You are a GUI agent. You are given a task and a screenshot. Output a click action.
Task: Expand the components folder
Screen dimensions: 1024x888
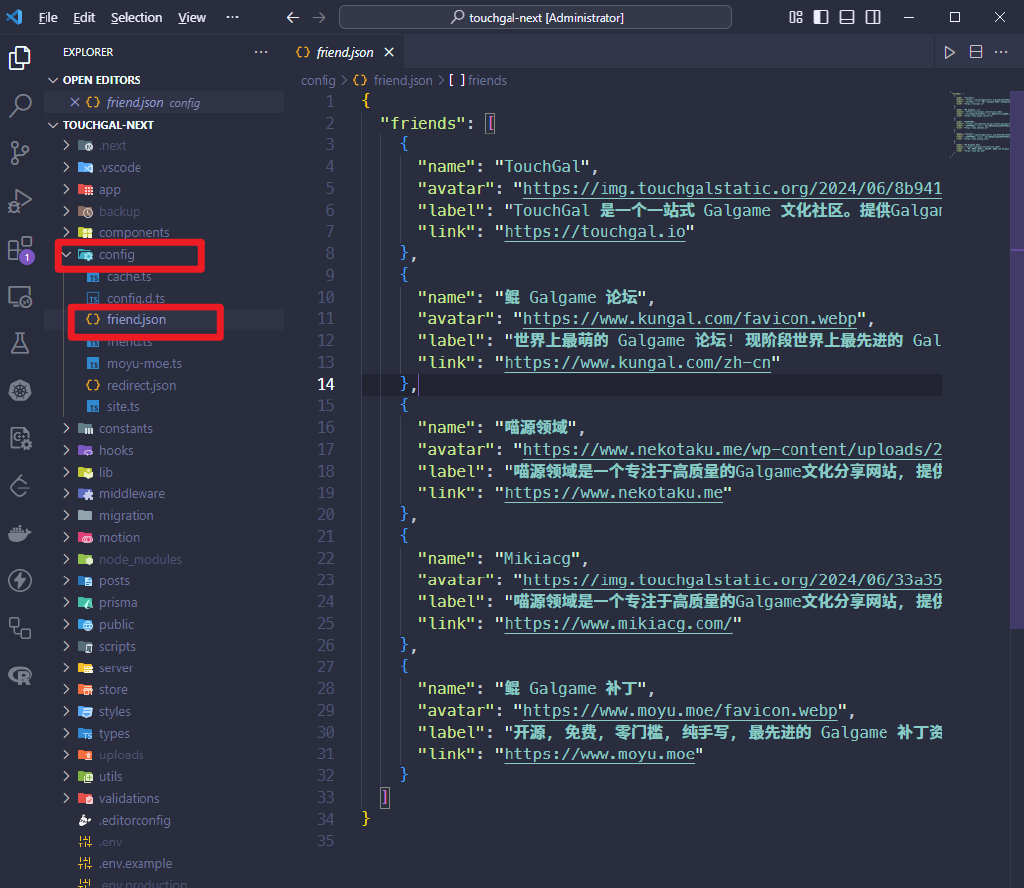coord(133,232)
